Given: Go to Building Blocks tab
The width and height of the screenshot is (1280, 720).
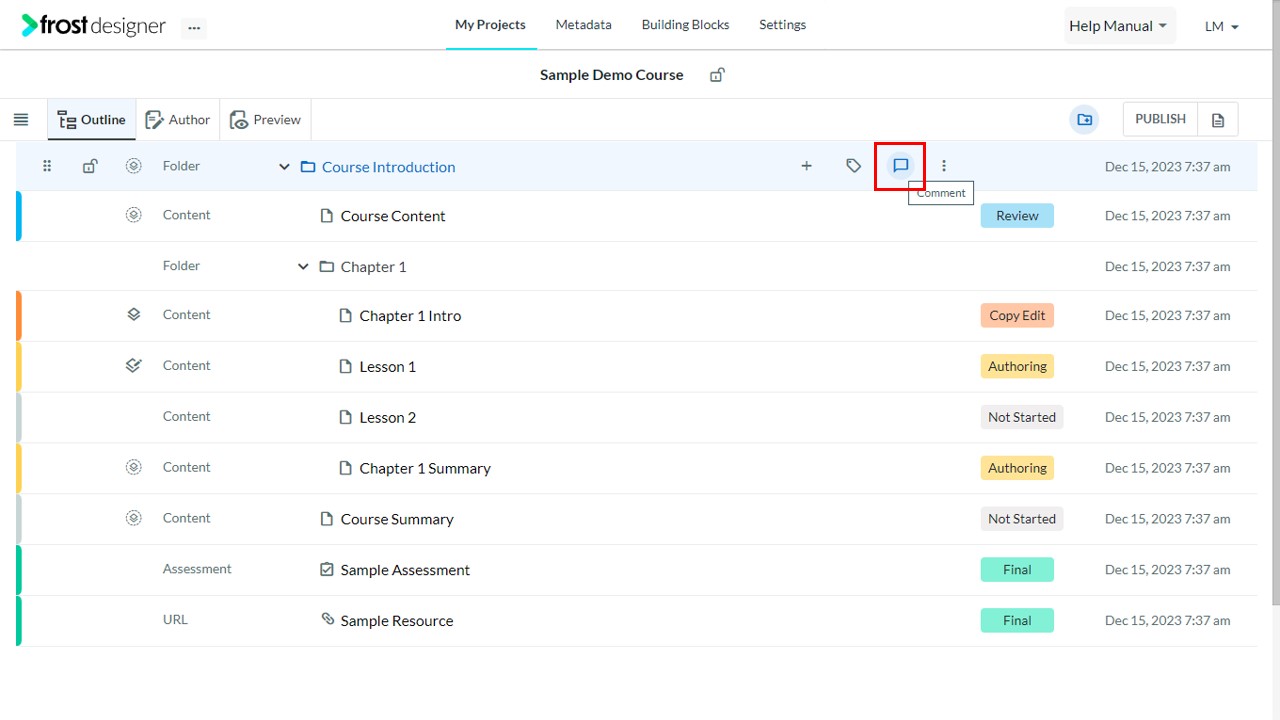Looking at the screenshot, I should click(x=685, y=25).
